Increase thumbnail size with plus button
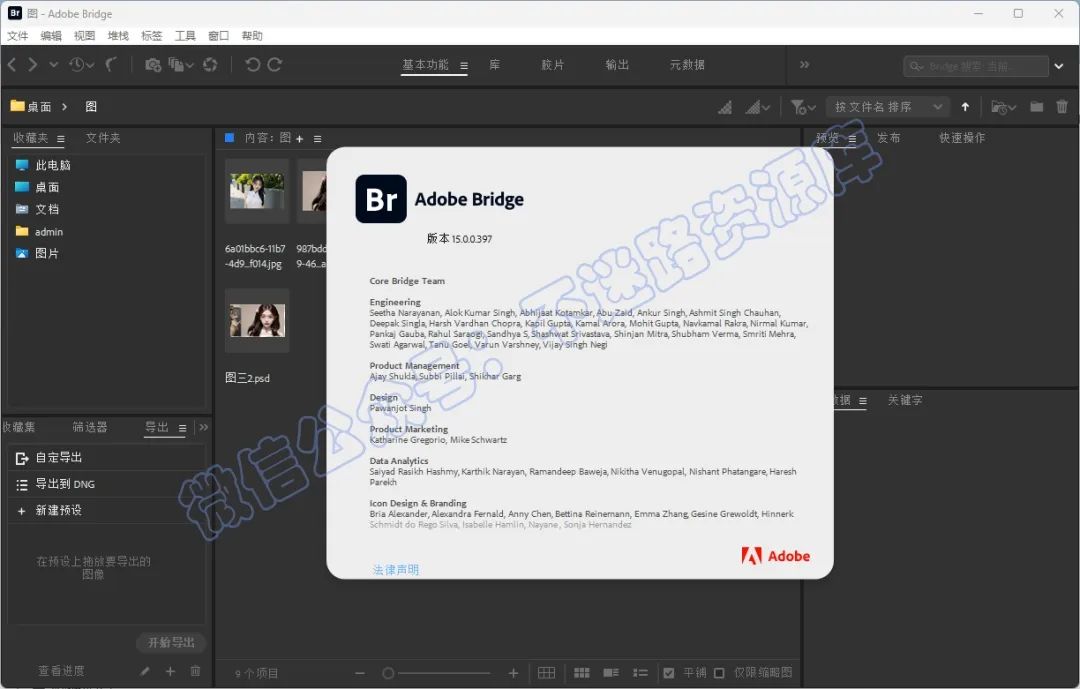The image size is (1080, 689). [513, 673]
